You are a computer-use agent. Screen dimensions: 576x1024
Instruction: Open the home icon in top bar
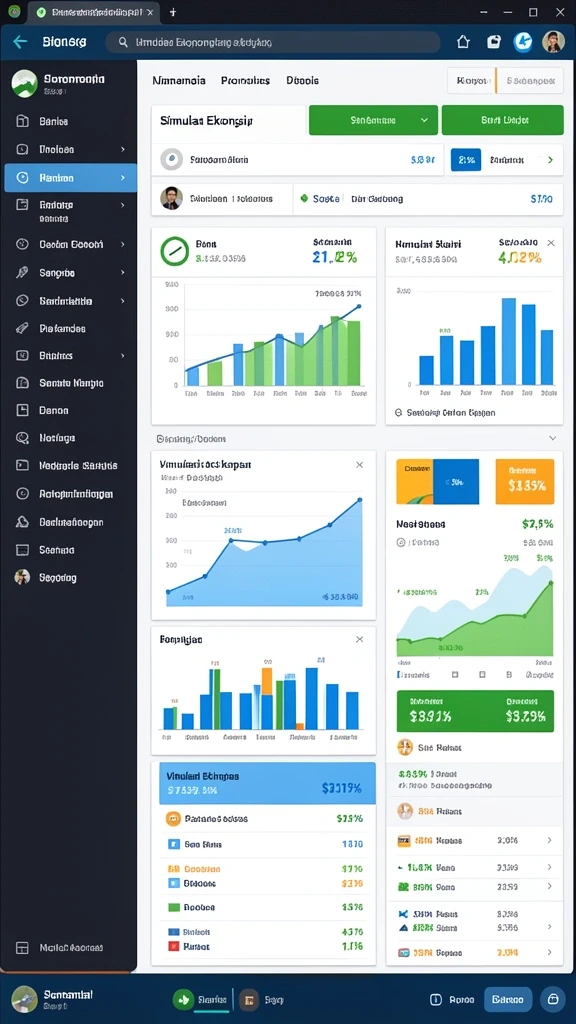[x=463, y=42]
